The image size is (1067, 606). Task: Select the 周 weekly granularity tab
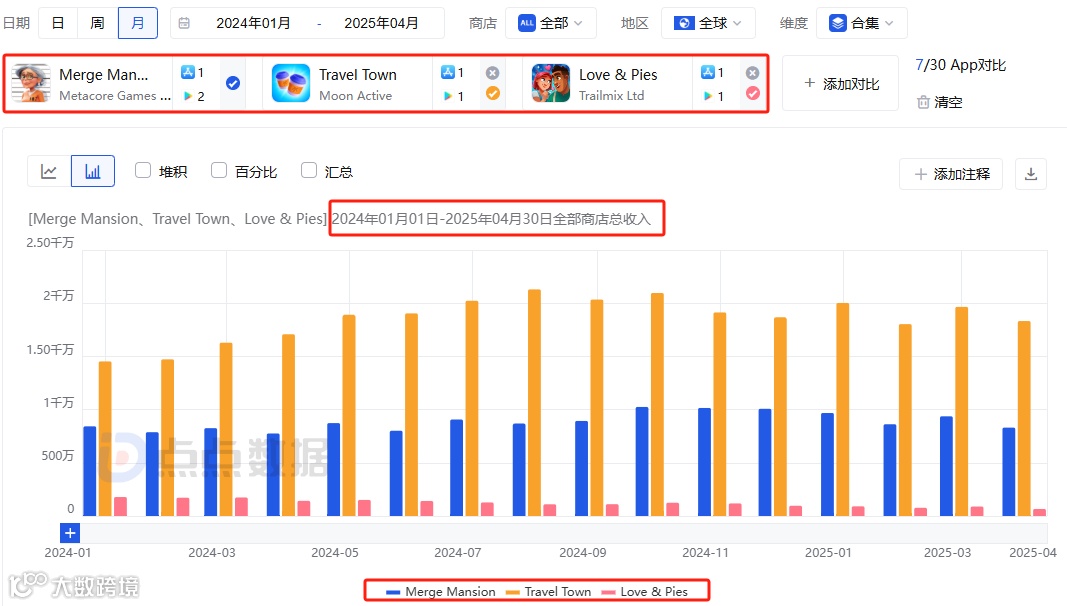pyautogui.click(x=98, y=23)
